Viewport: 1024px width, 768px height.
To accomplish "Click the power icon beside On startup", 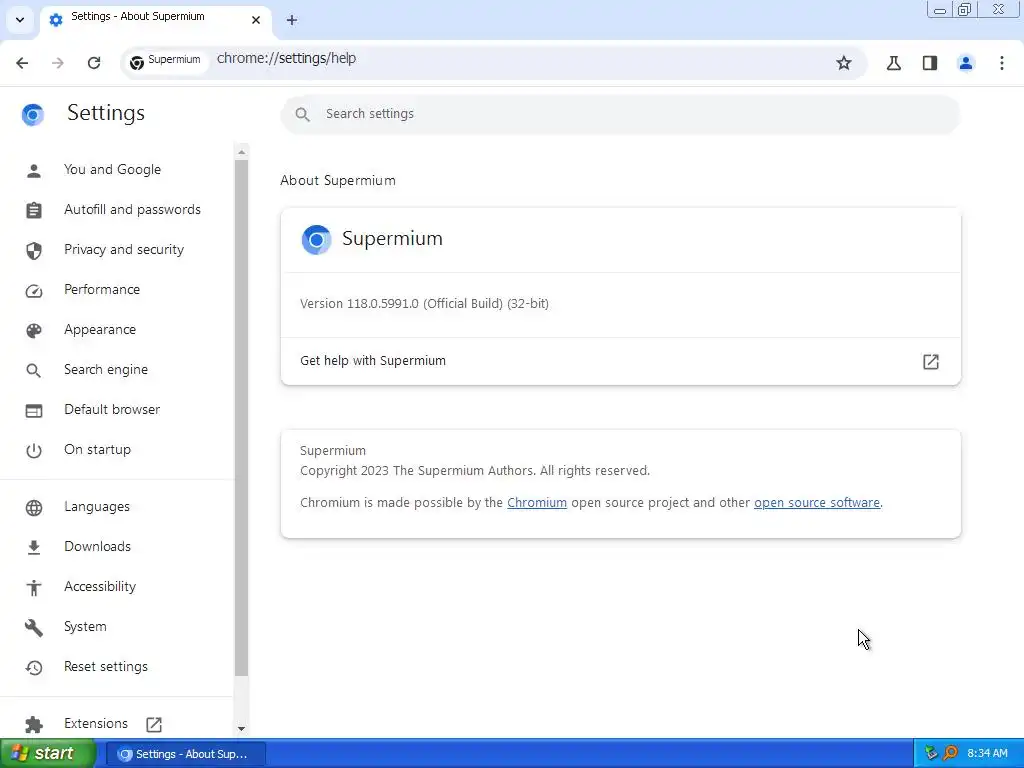I will 34,451.
